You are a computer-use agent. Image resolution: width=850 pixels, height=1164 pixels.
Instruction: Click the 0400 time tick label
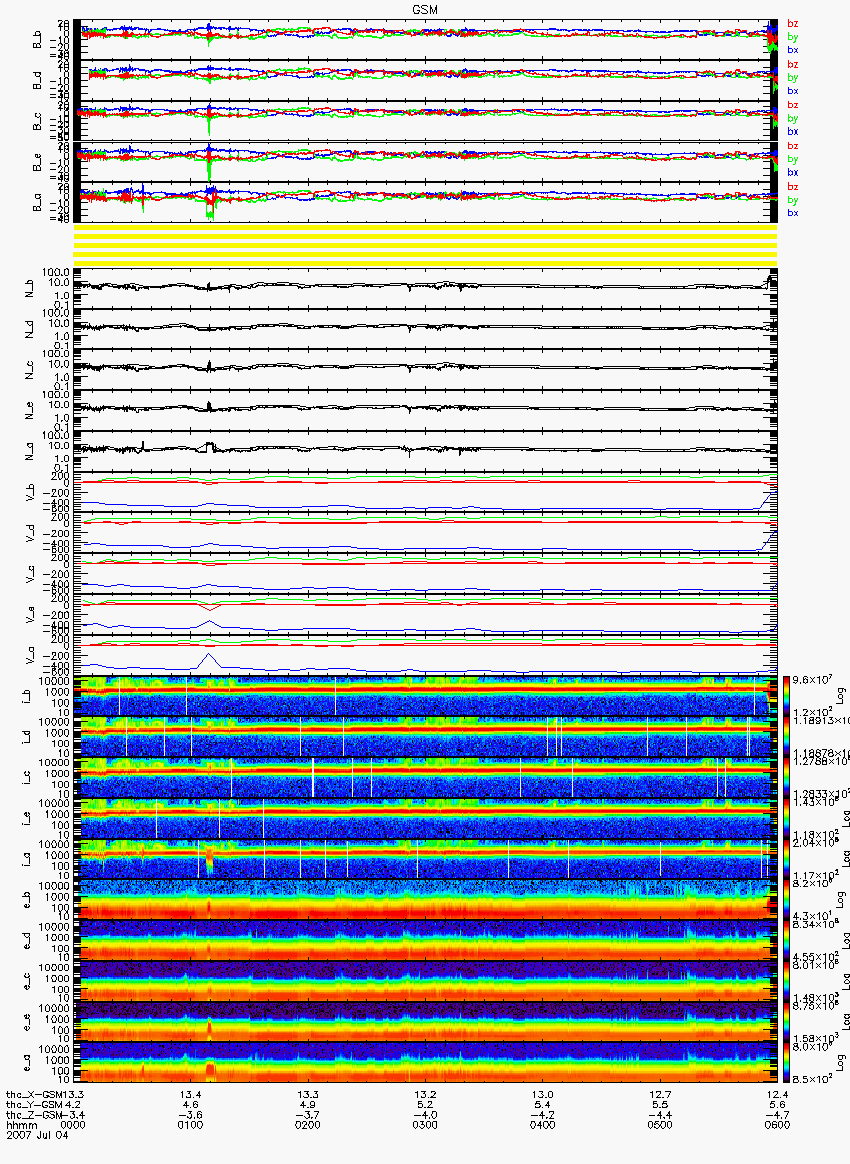(x=543, y=1125)
